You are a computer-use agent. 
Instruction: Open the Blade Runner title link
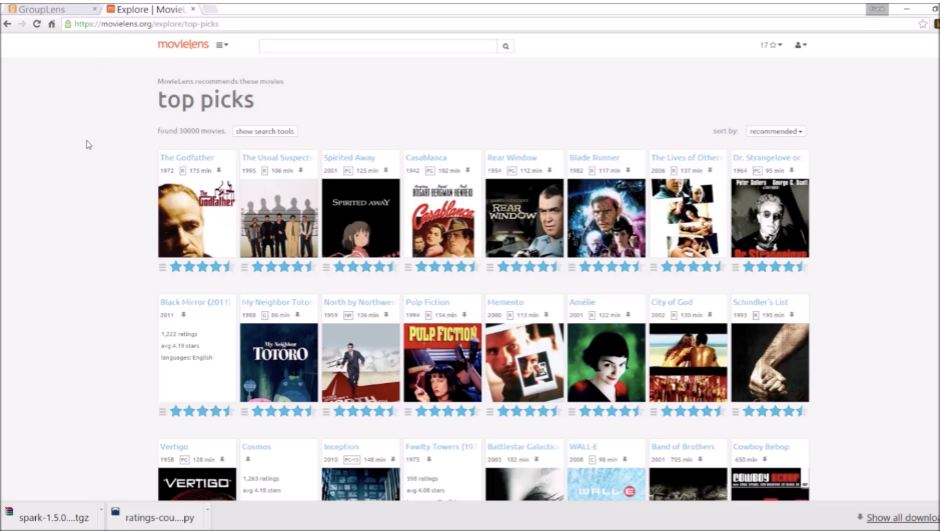point(594,158)
